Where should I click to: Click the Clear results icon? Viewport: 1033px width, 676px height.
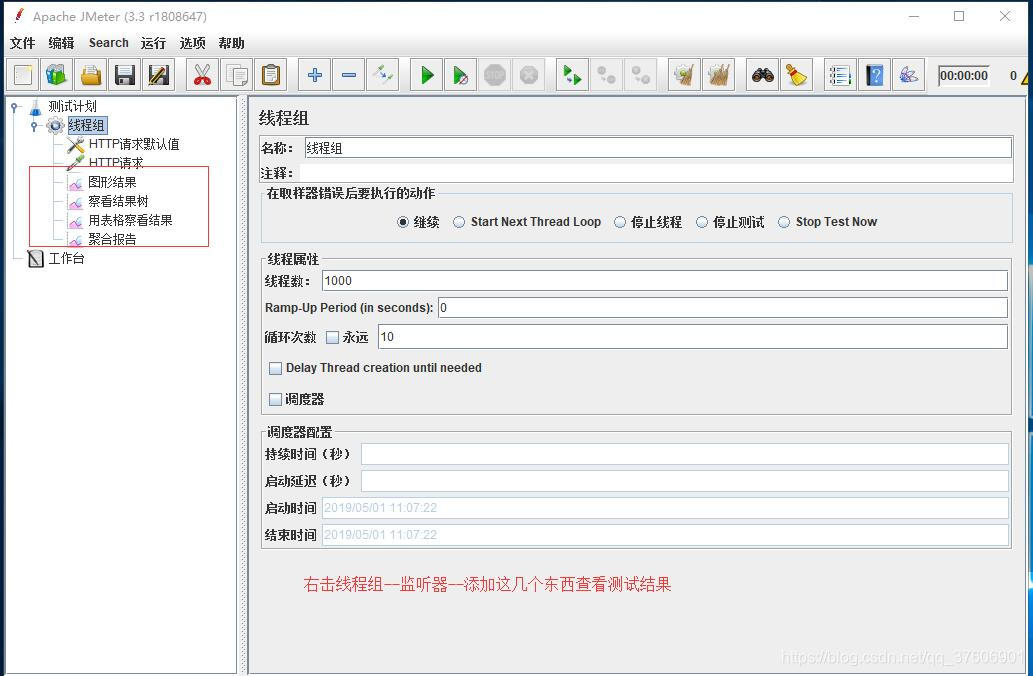684,75
